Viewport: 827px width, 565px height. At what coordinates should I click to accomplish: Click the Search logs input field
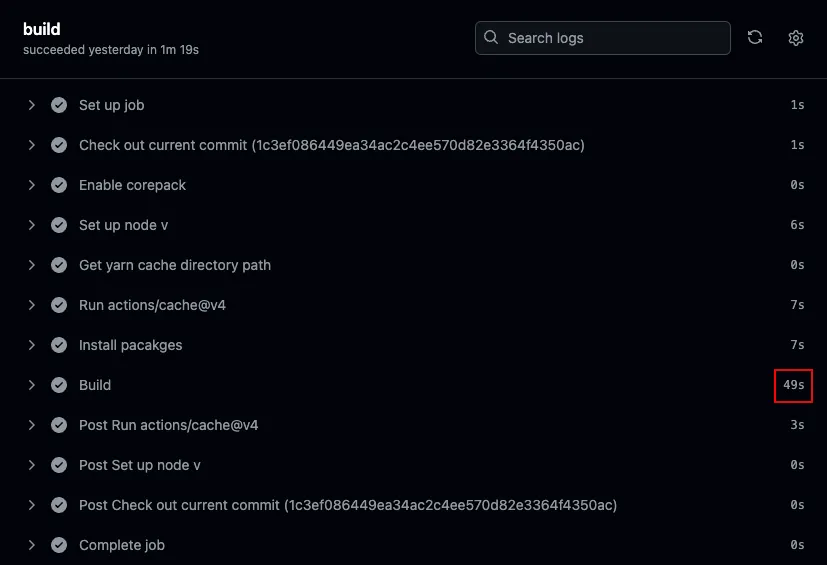tap(602, 38)
